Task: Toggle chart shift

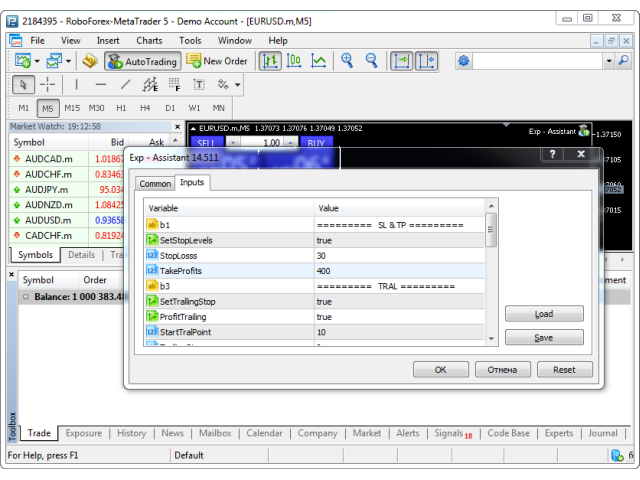Action: pos(426,61)
